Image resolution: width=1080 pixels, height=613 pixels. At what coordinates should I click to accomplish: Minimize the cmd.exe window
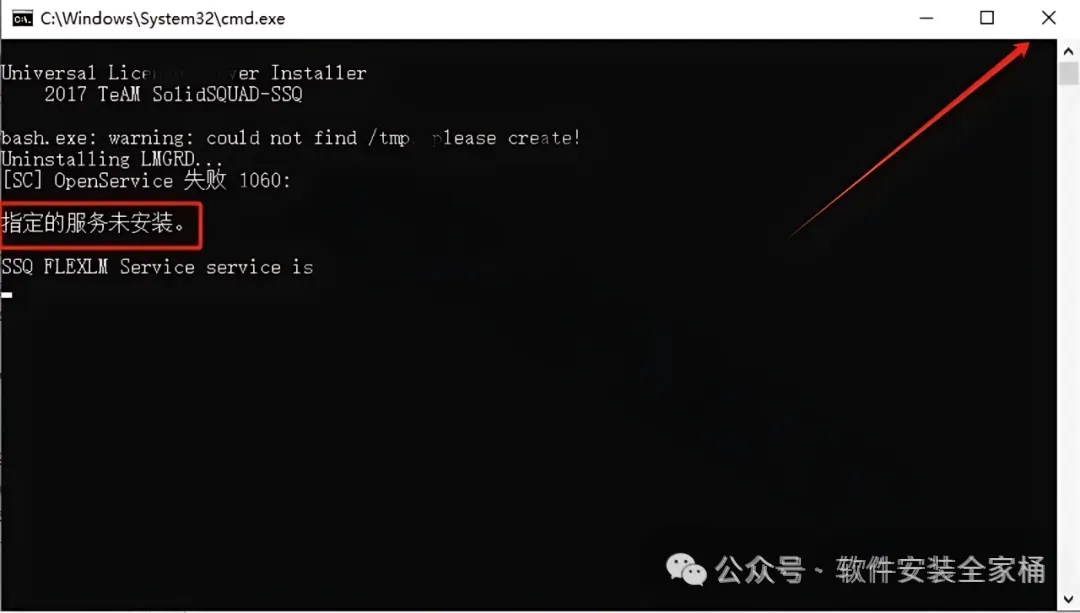point(926,19)
